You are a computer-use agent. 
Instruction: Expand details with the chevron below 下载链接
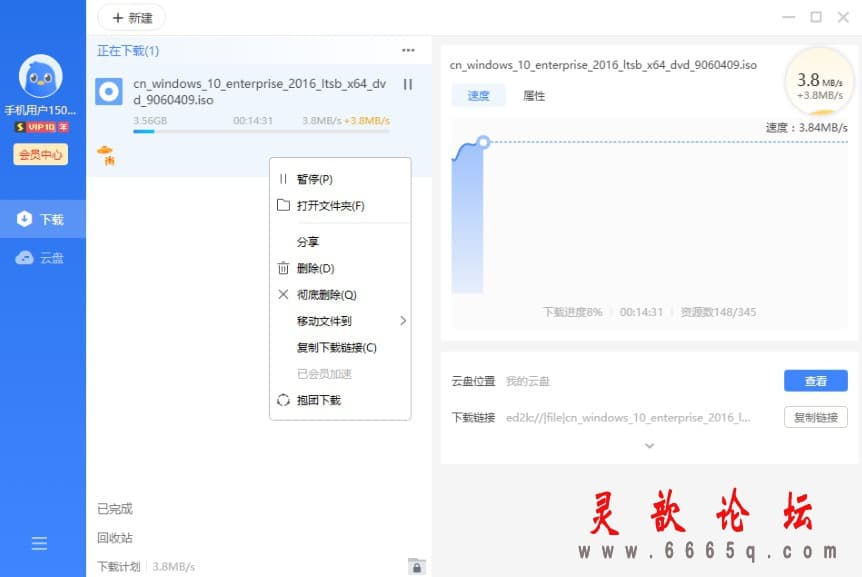(x=649, y=446)
